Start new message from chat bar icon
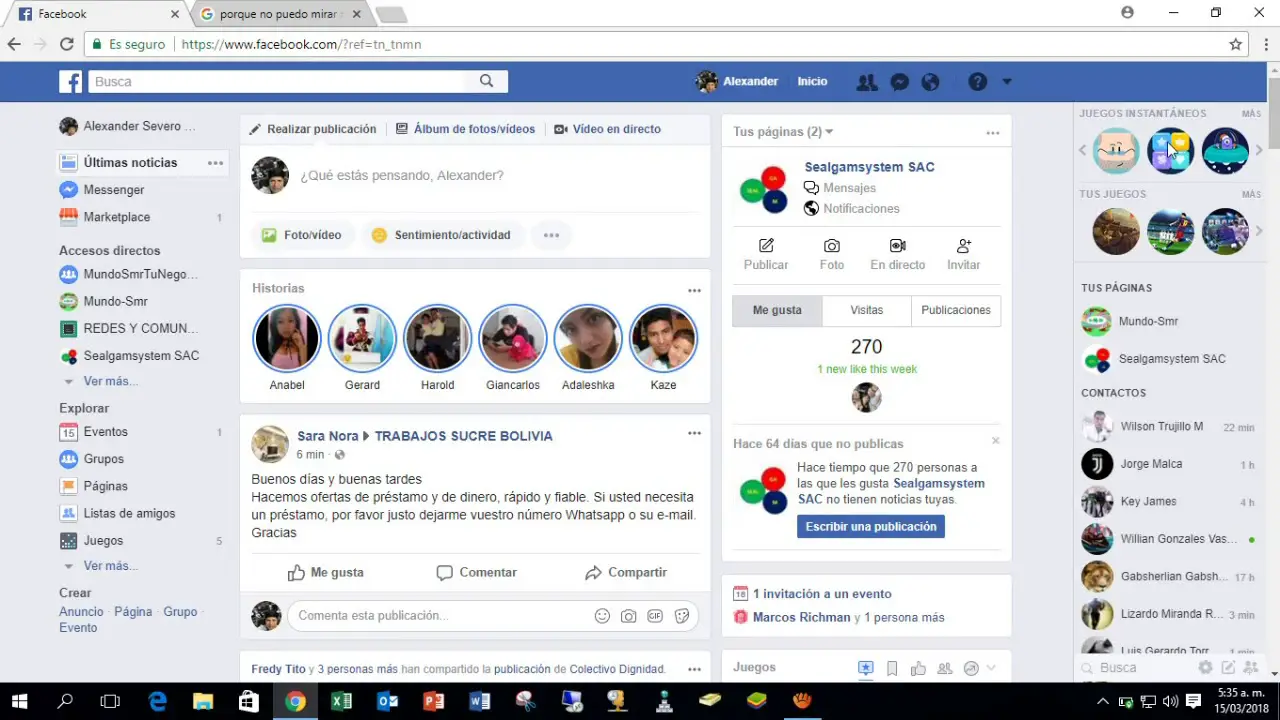 (x=1228, y=667)
